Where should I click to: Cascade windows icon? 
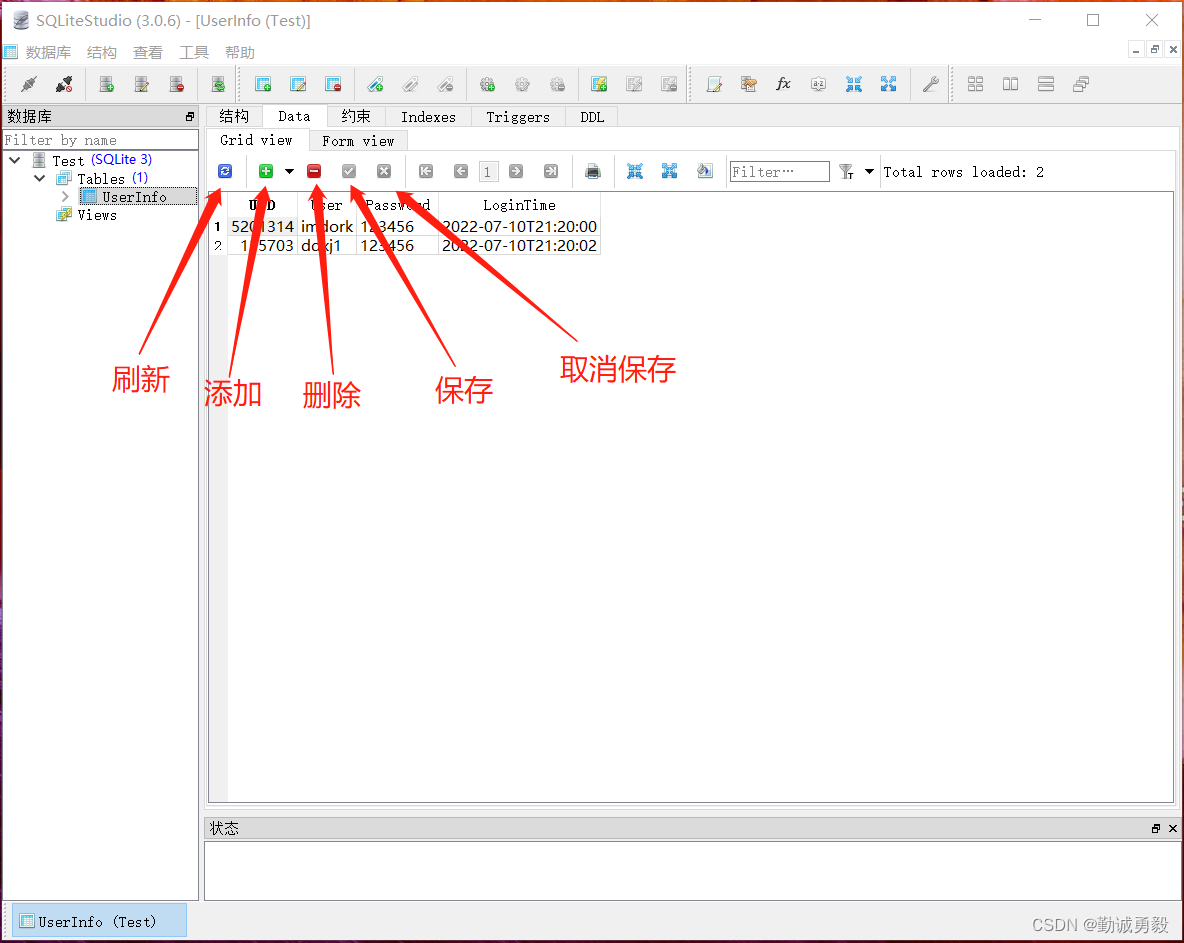tap(1081, 84)
